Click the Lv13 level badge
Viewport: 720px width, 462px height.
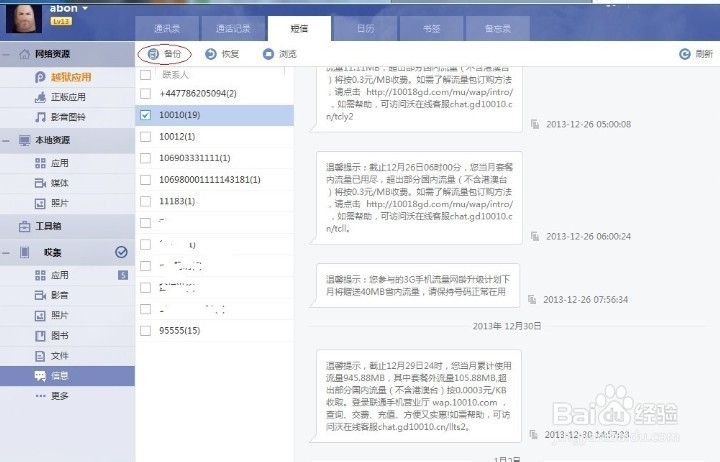(x=61, y=21)
